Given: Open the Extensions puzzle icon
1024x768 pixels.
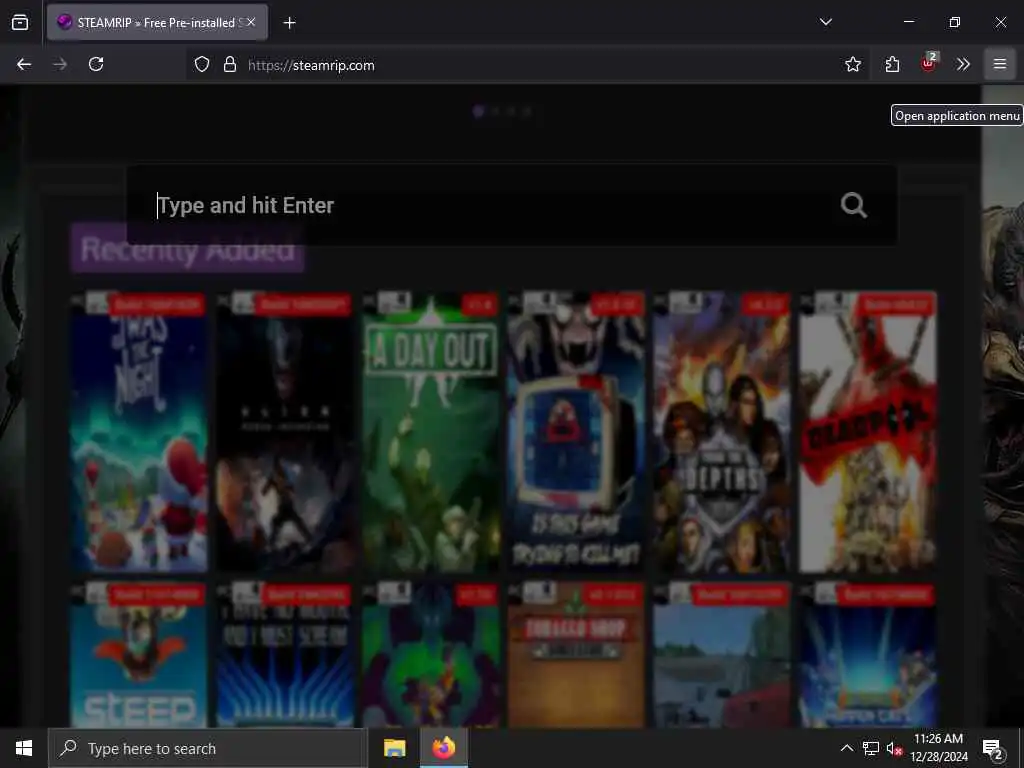Looking at the screenshot, I should [x=892, y=64].
